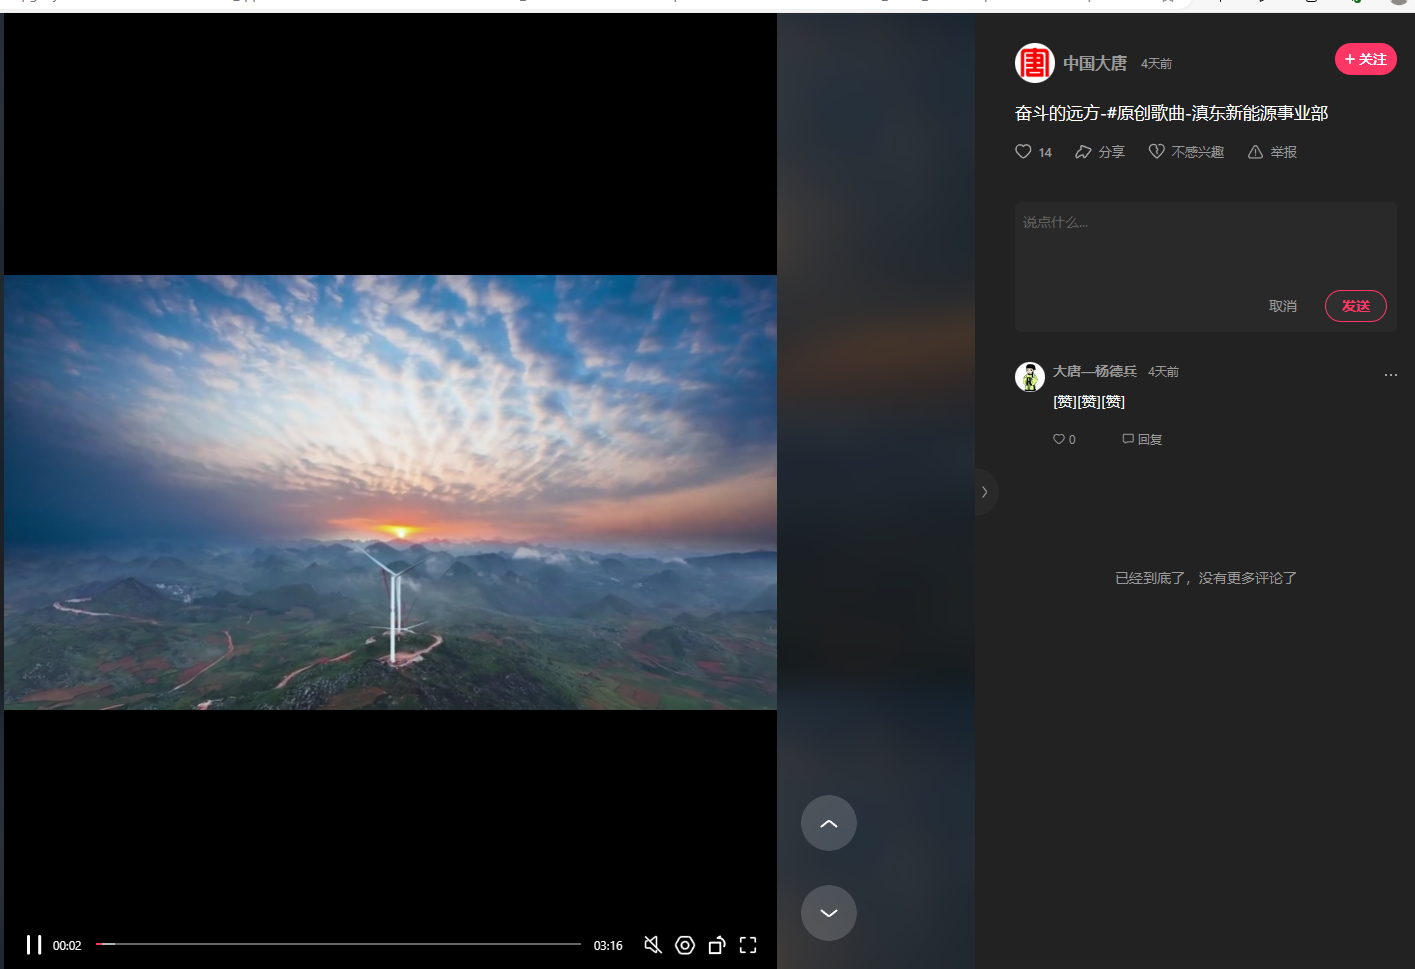Open the comment options ... menu
This screenshot has height=969, width=1415.
[x=1390, y=374]
